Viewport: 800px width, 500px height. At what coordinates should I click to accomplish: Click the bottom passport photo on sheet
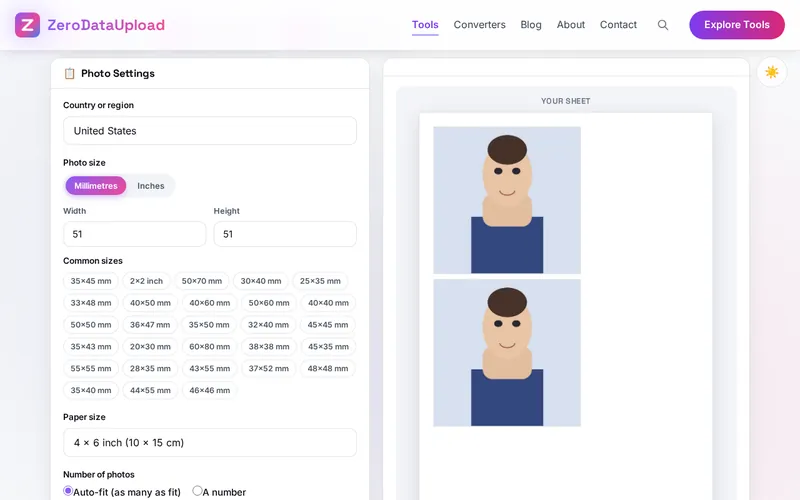(x=507, y=353)
